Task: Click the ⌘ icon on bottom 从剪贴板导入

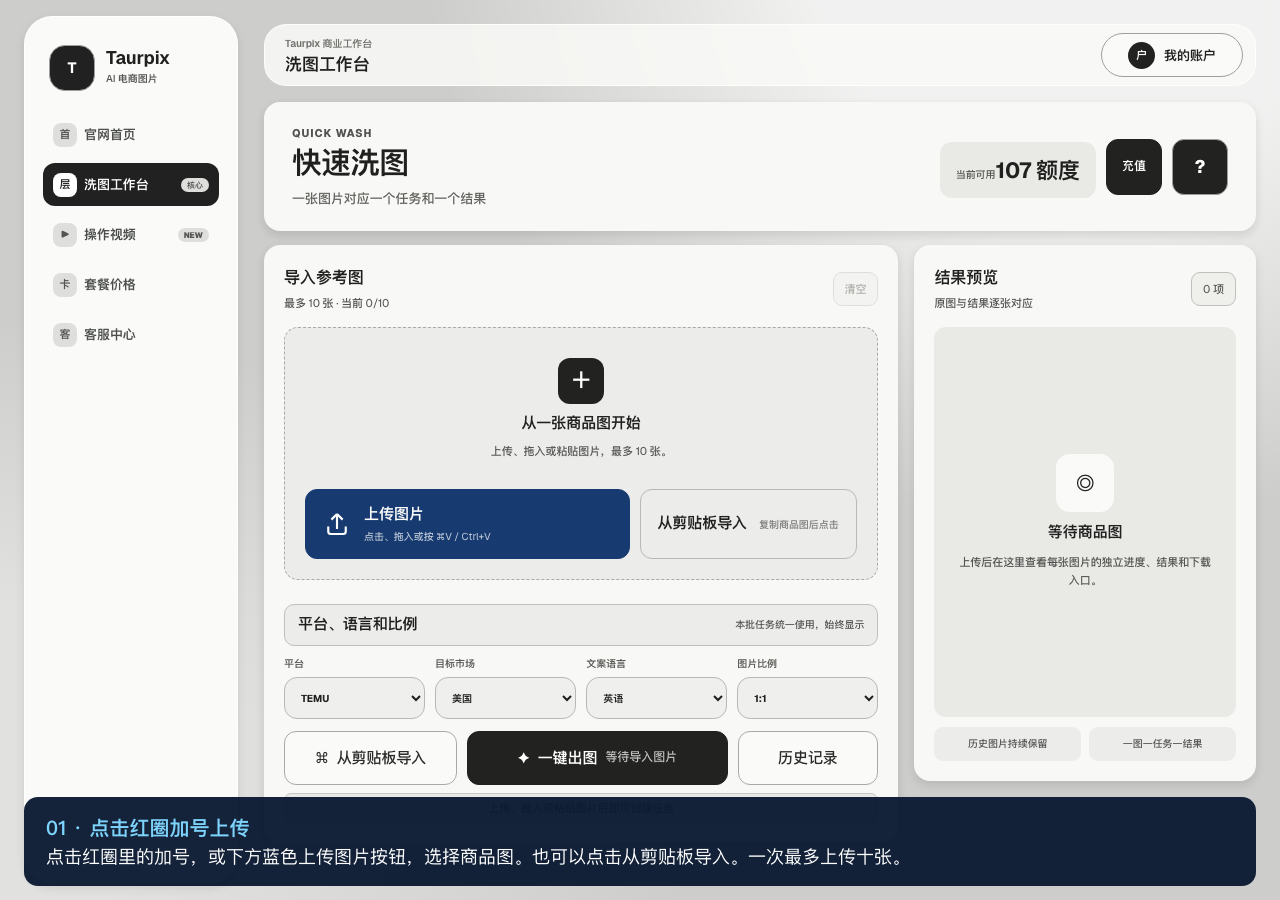Action: pyautogui.click(x=322, y=758)
